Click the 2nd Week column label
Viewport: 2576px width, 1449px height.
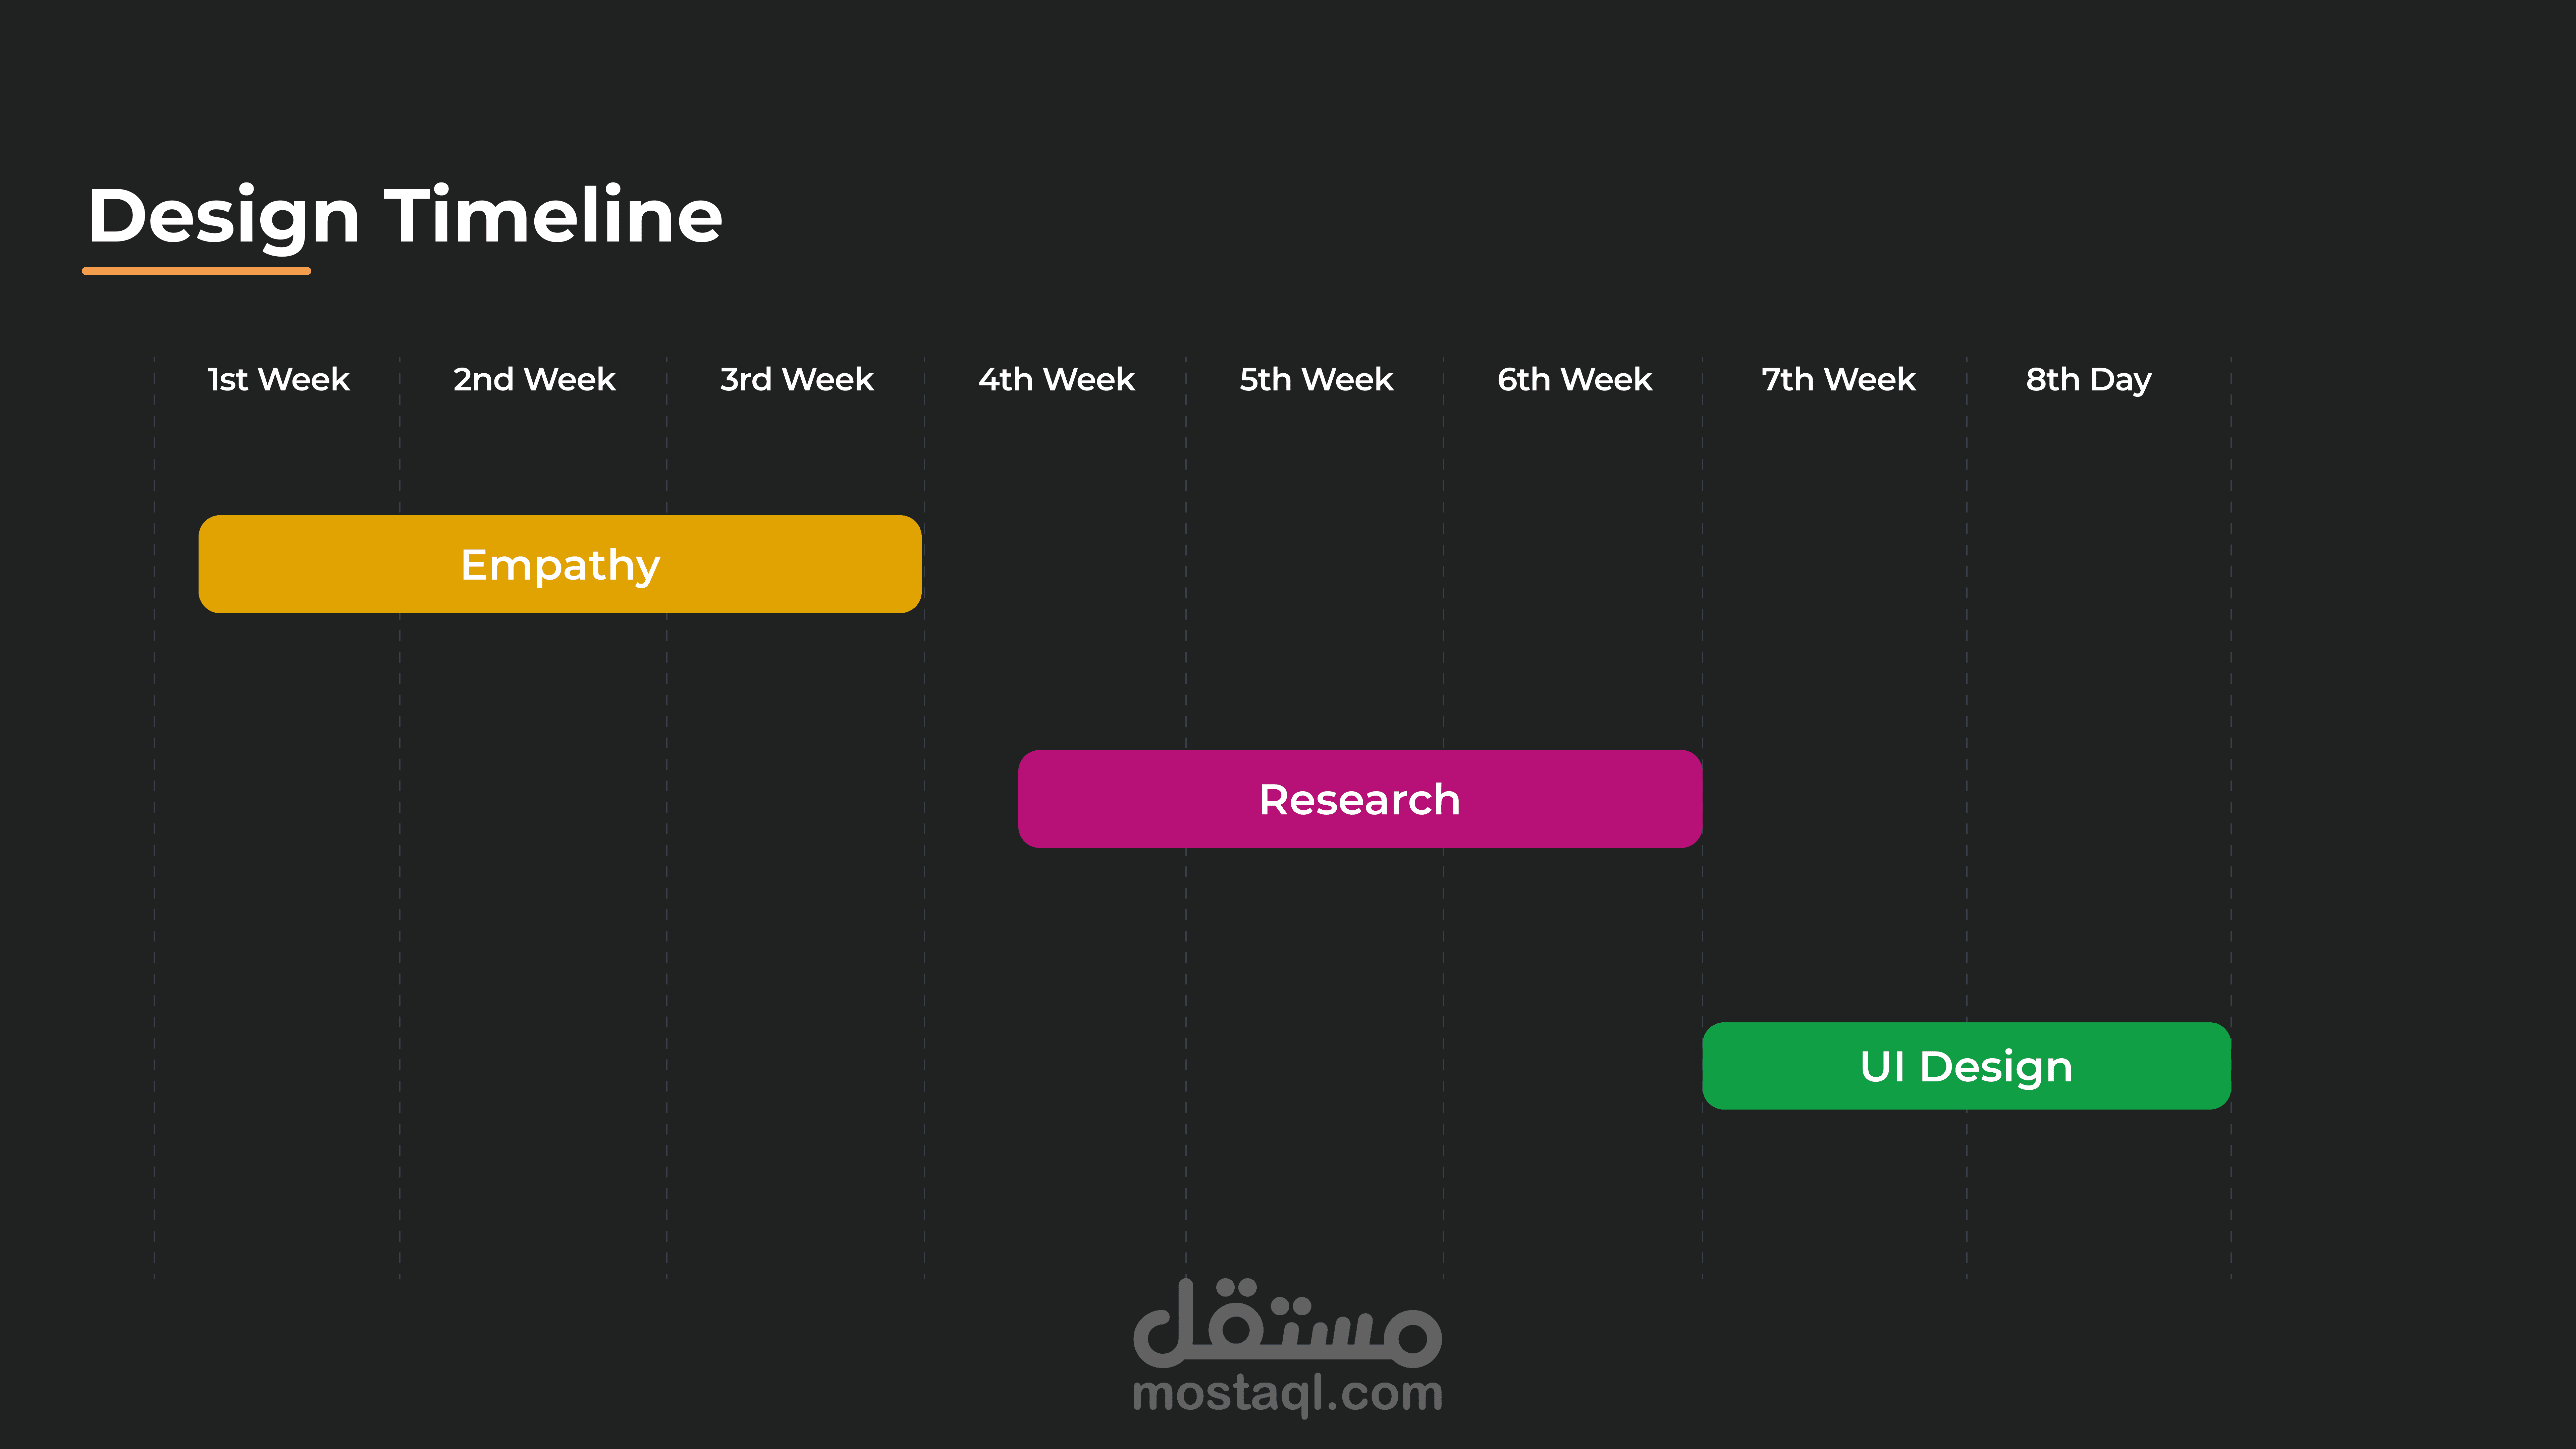(x=534, y=380)
